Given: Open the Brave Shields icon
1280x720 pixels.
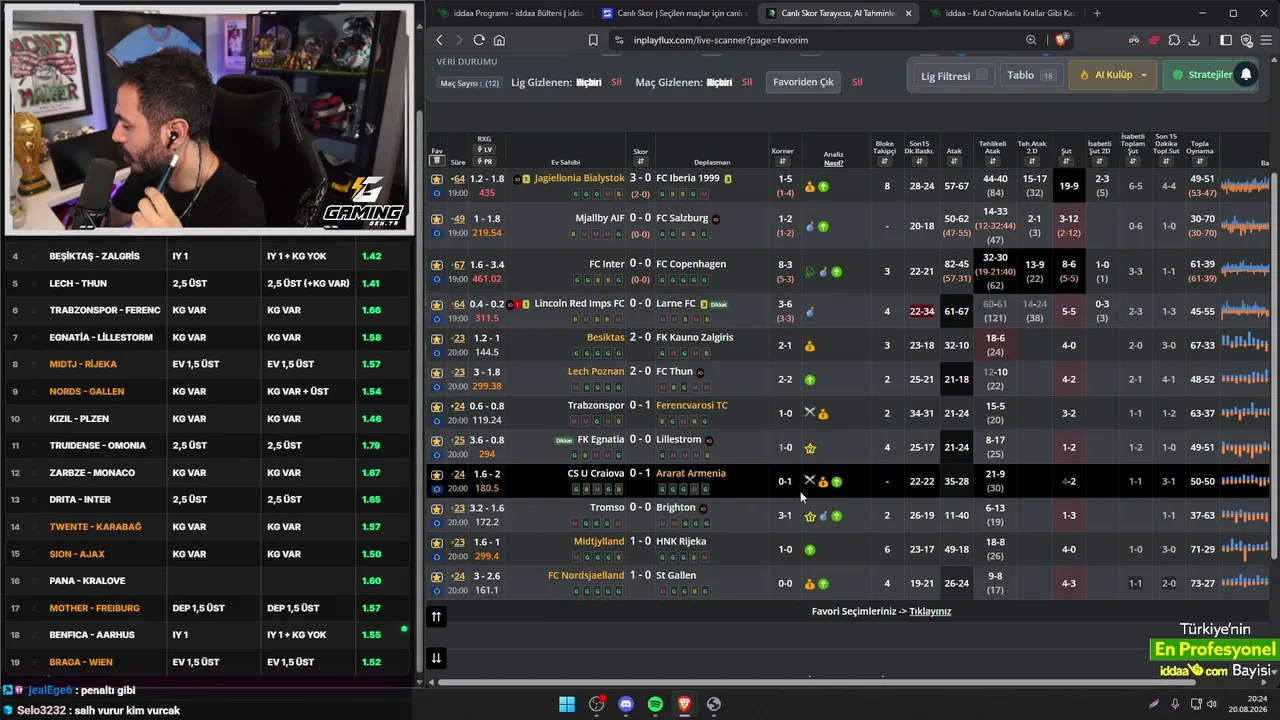Looking at the screenshot, I should [x=1061, y=40].
